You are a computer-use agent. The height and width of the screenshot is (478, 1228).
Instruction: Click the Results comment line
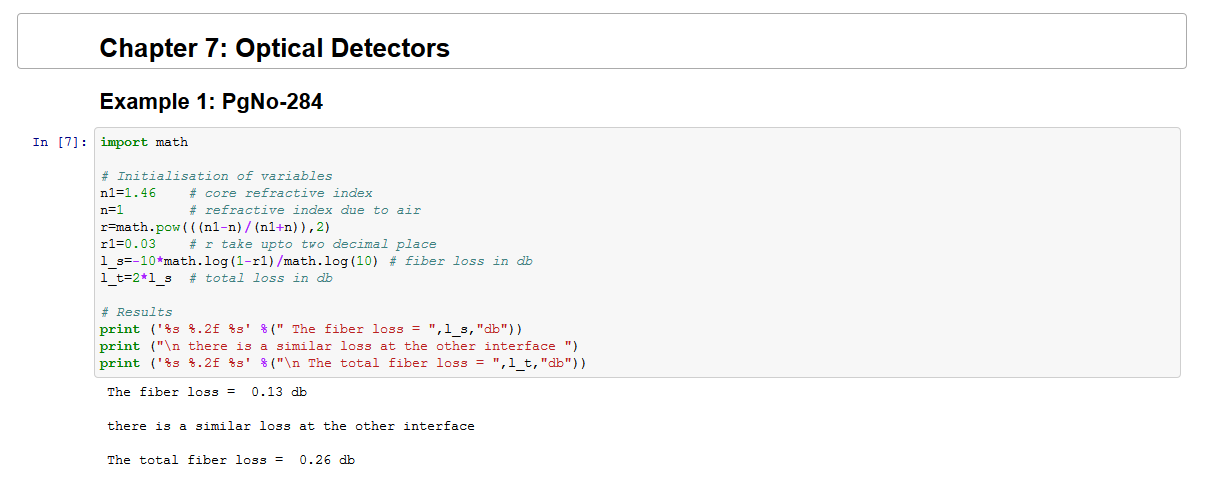click(x=136, y=312)
